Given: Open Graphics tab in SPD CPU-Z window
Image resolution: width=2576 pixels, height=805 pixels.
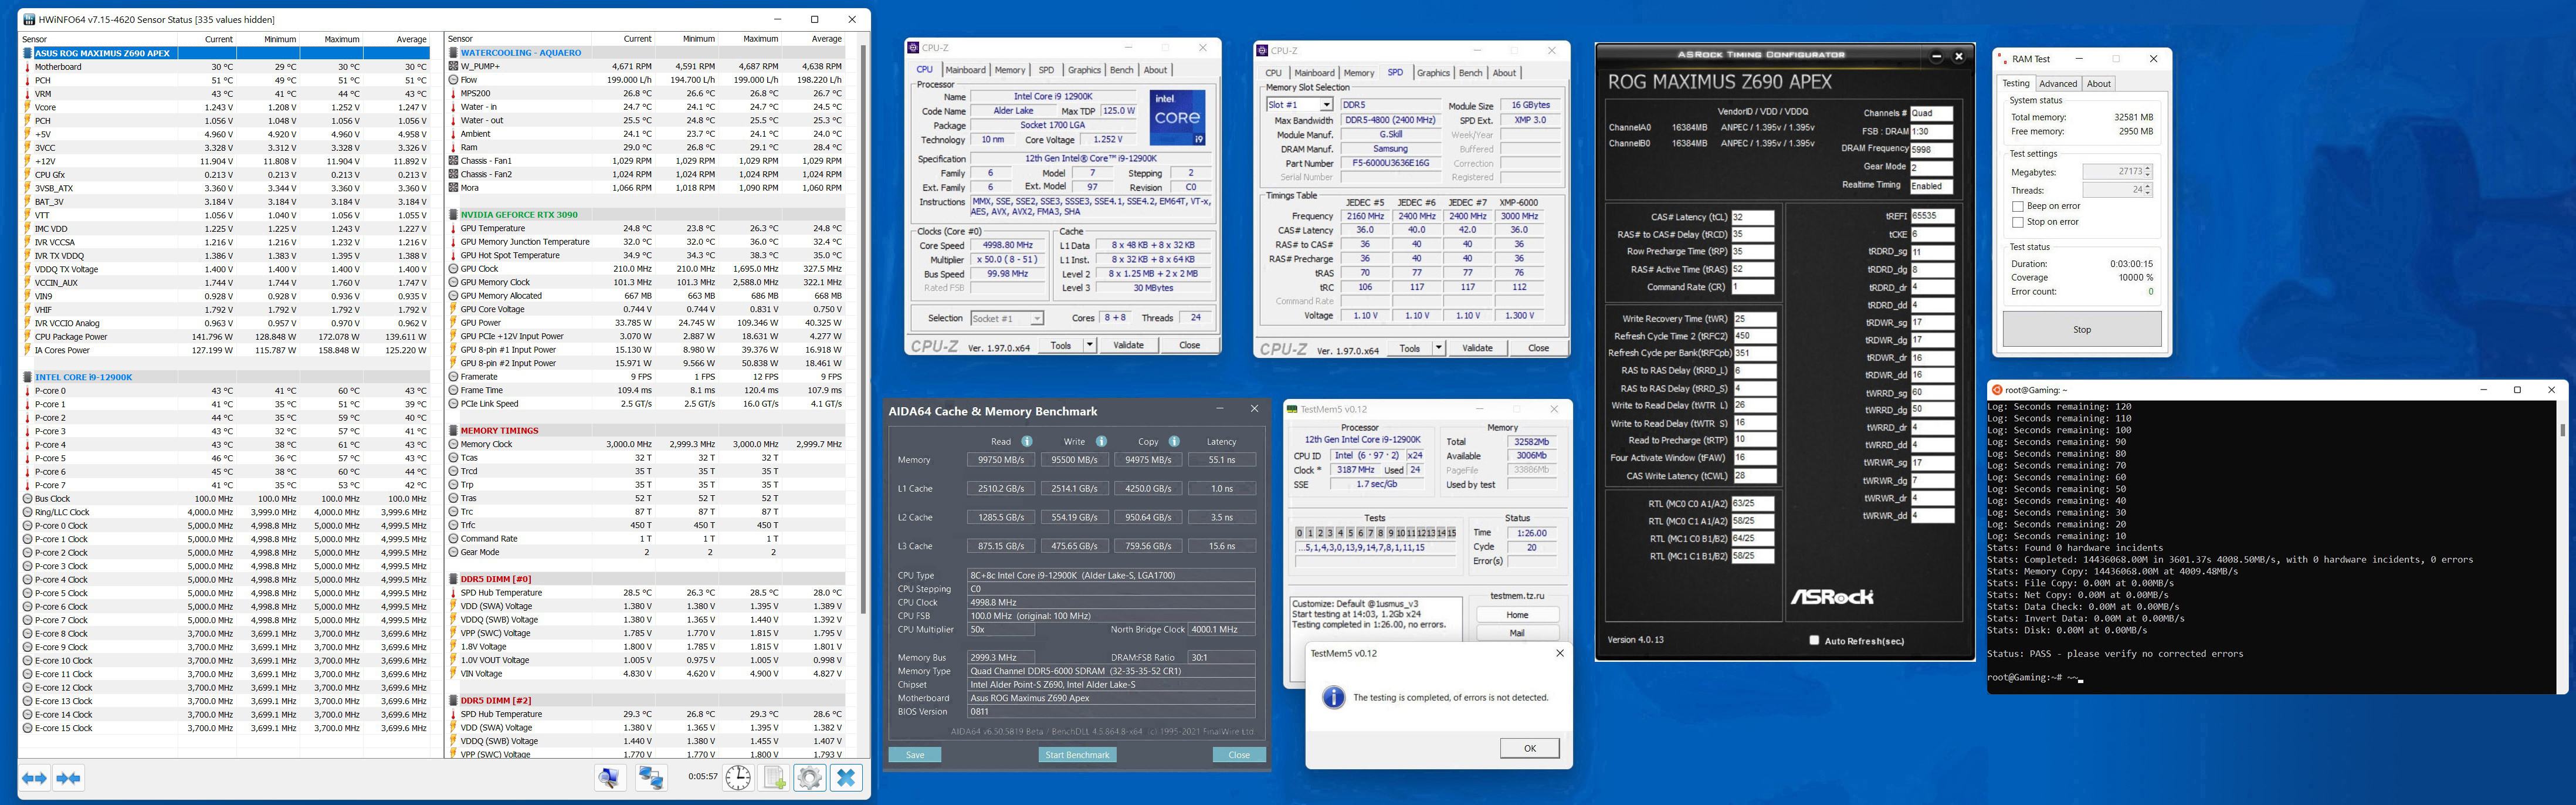Looking at the screenshot, I should pos(1433,73).
